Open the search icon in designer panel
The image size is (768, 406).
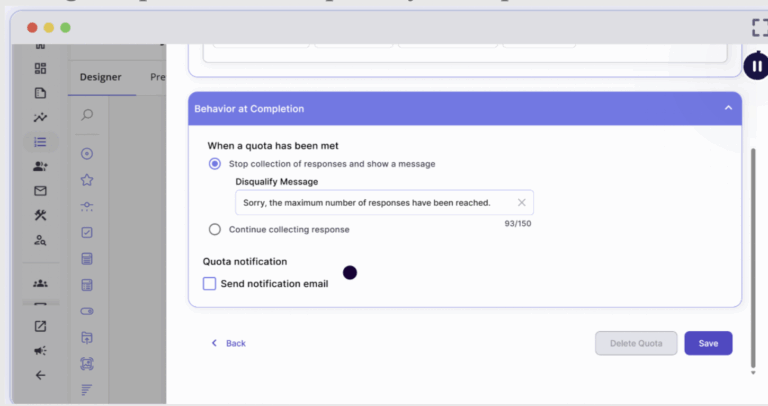[x=87, y=115]
